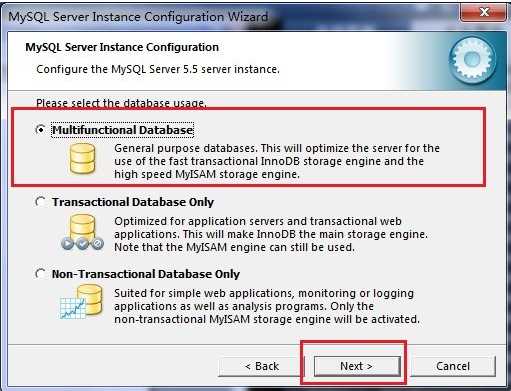511x391 pixels.
Task: Click the blue gear icon in header
Action: (472, 60)
